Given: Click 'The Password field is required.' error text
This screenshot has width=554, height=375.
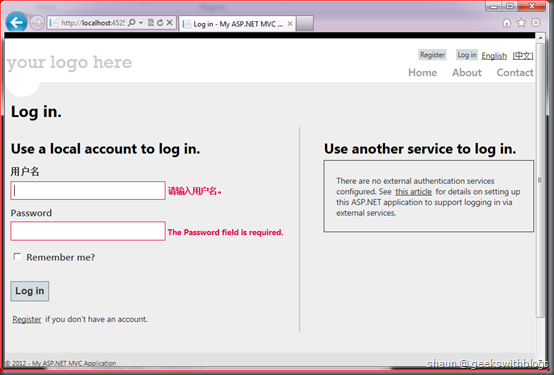Looking at the screenshot, I should point(225,232).
